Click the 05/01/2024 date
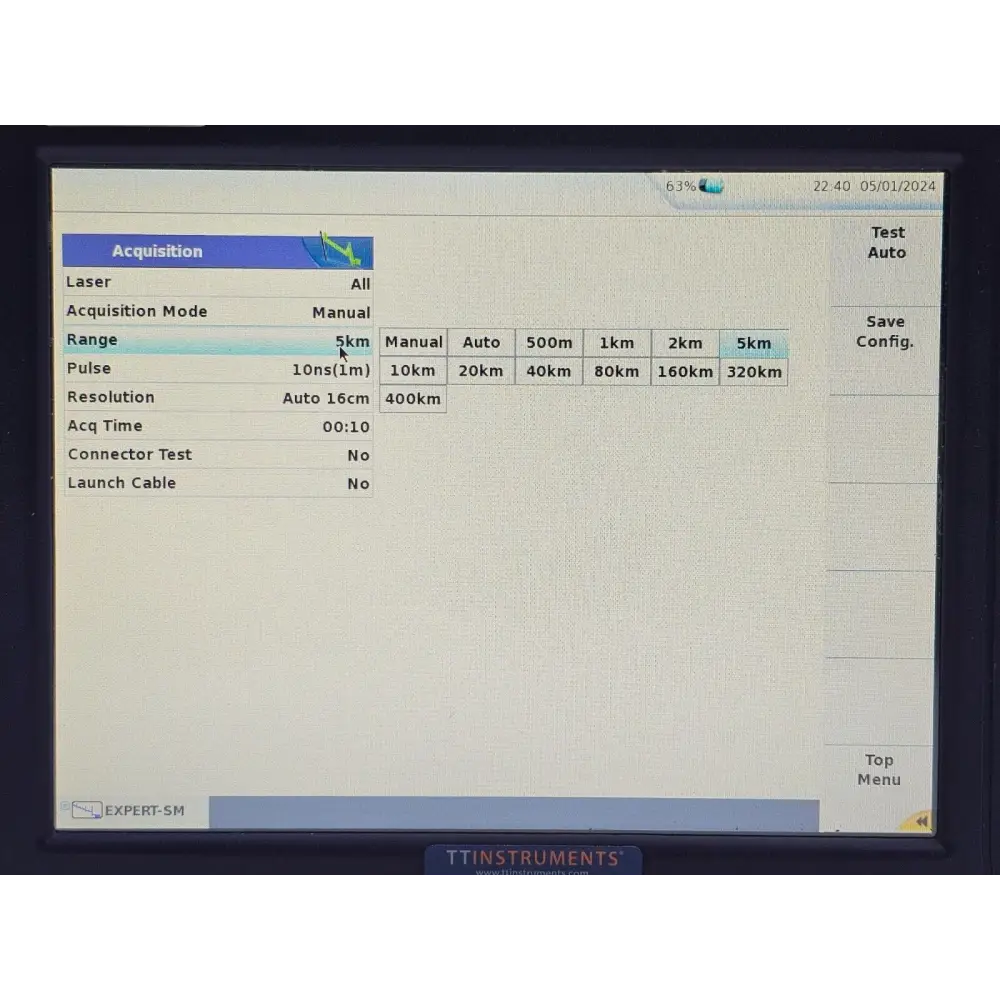This screenshot has width=1000, height=1000. [x=897, y=186]
